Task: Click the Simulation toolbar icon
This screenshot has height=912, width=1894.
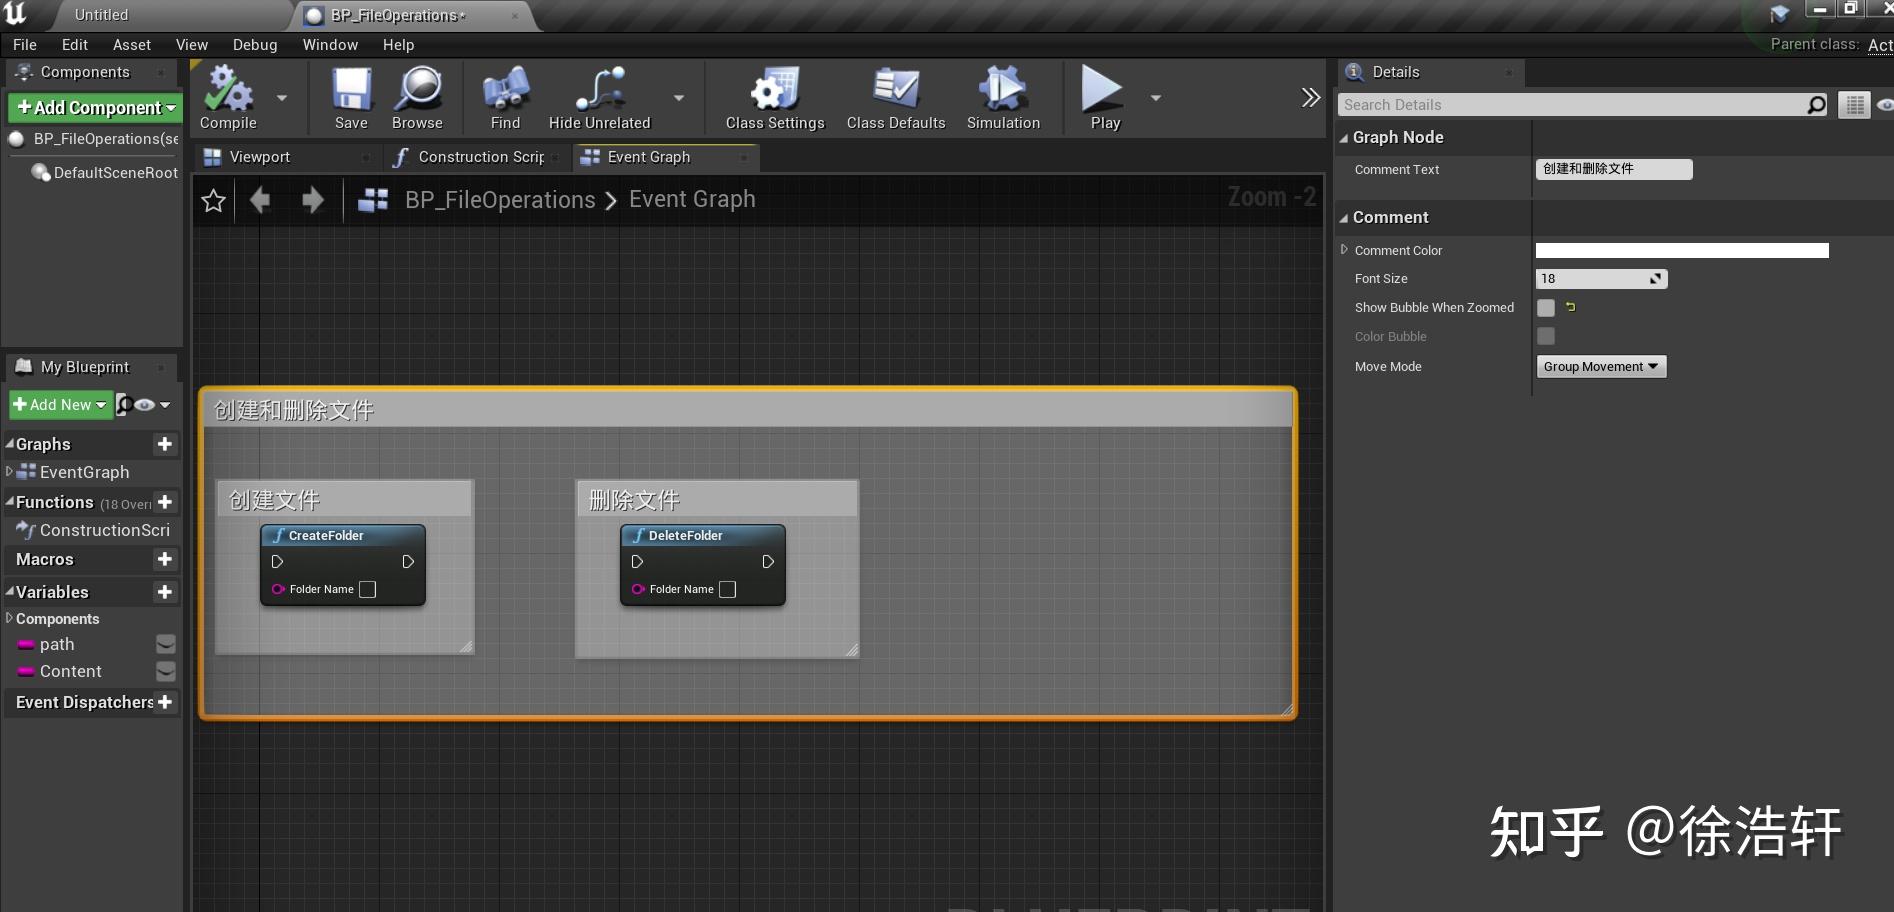Action: coord(1003,88)
